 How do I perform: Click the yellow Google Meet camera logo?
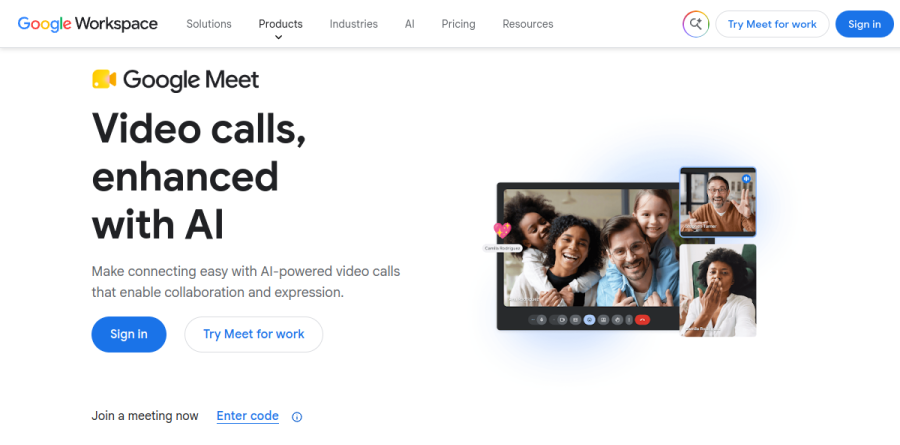click(x=104, y=79)
